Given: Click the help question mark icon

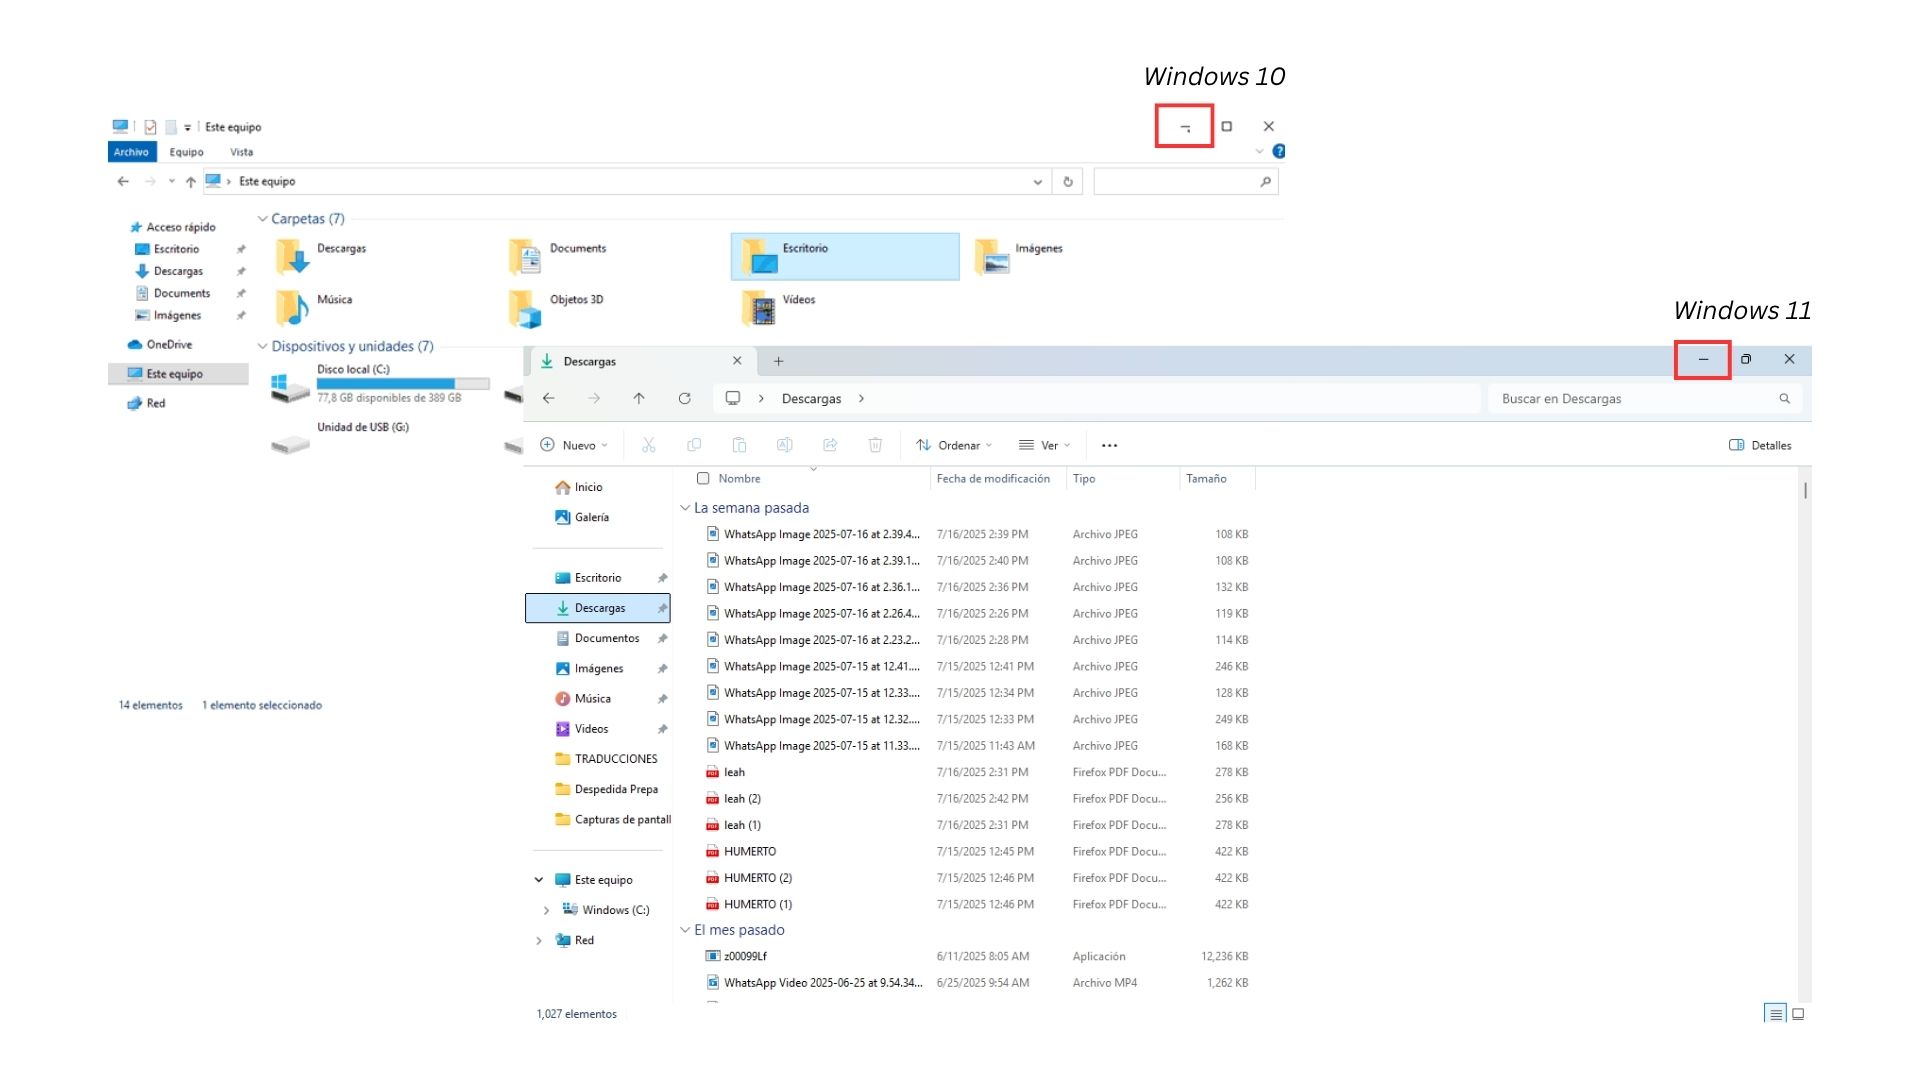Looking at the screenshot, I should tap(1278, 151).
